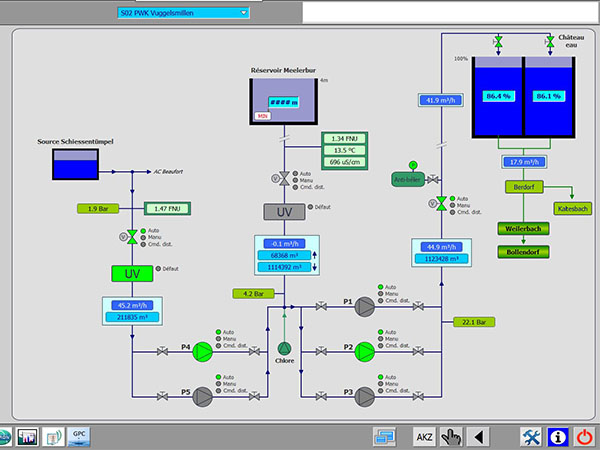
Task: Click inlet valve left of pump P2
Action: pyautogui.click(x=321, y=351)
